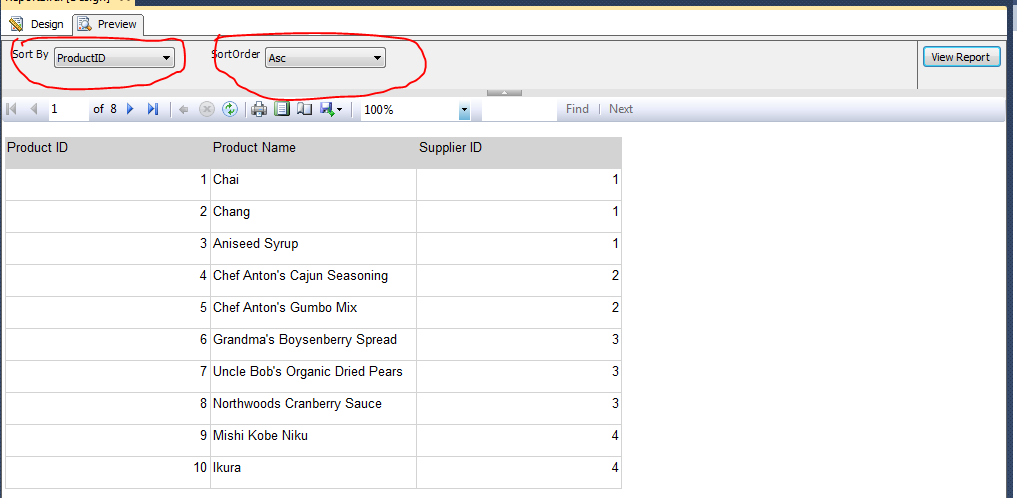Open zoom 100% dropdown arrow
This screenshot has width=1017, height=498.
[464, 110]
